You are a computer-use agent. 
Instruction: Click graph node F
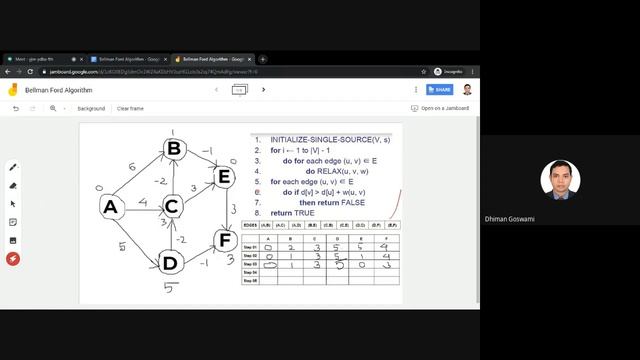[x=225, y=240]
